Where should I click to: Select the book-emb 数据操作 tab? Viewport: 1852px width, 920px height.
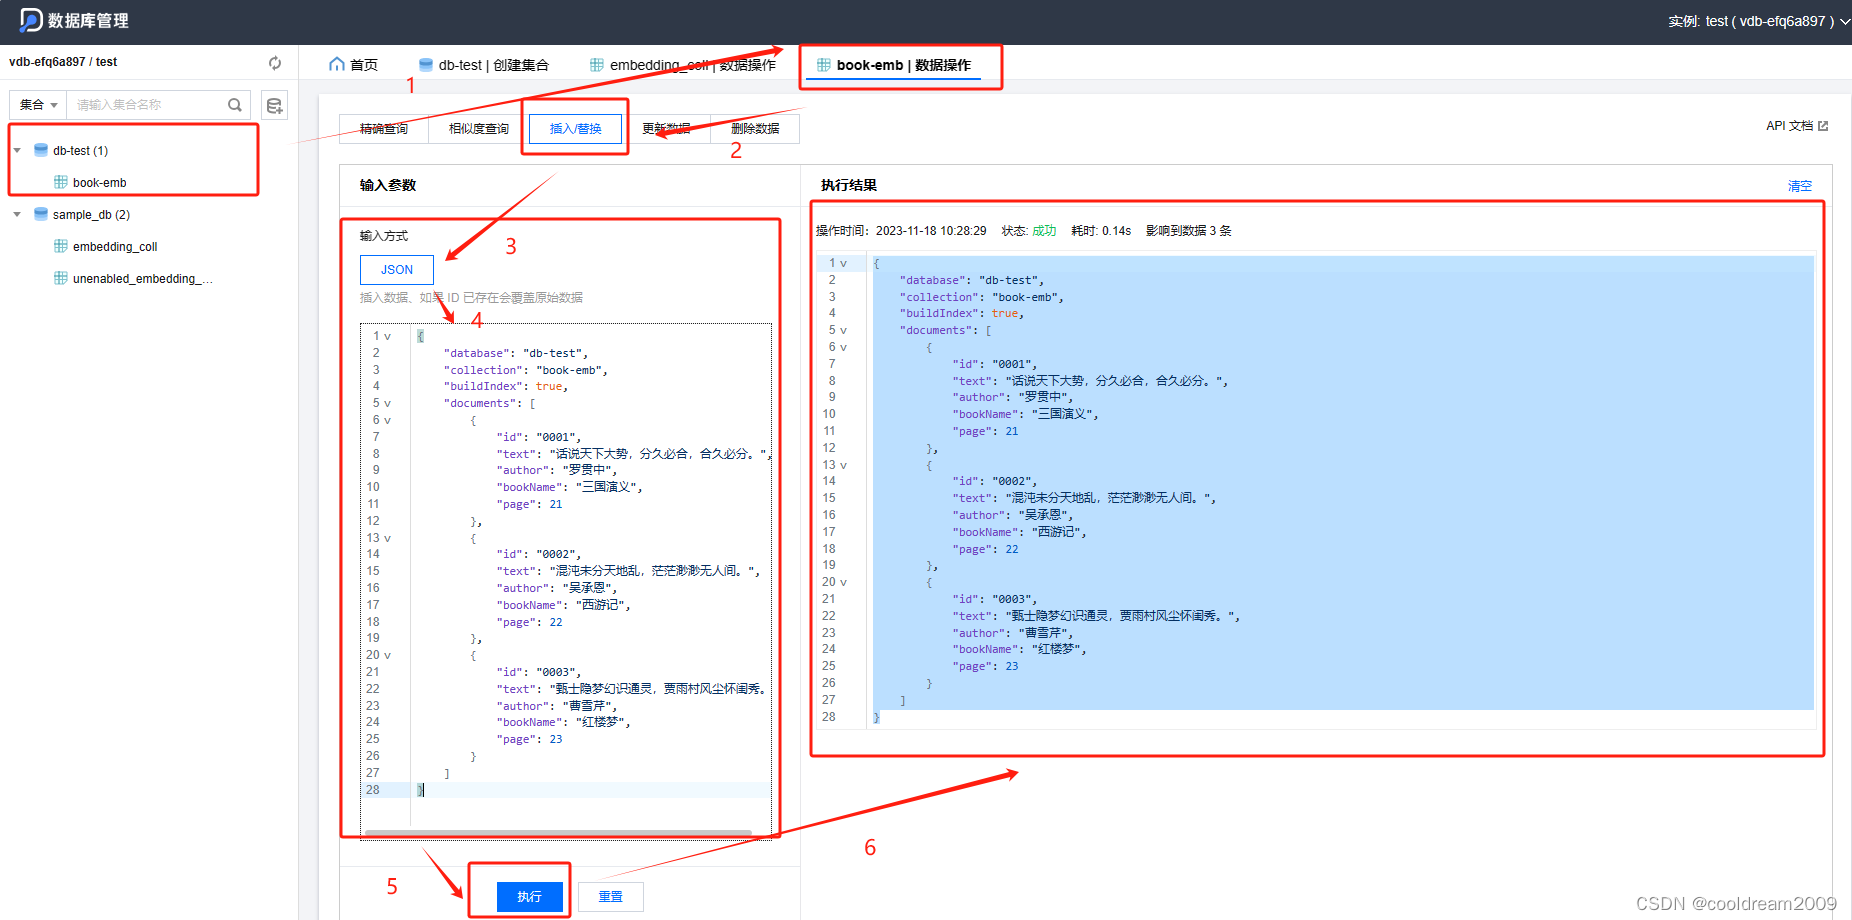point(894,64)
